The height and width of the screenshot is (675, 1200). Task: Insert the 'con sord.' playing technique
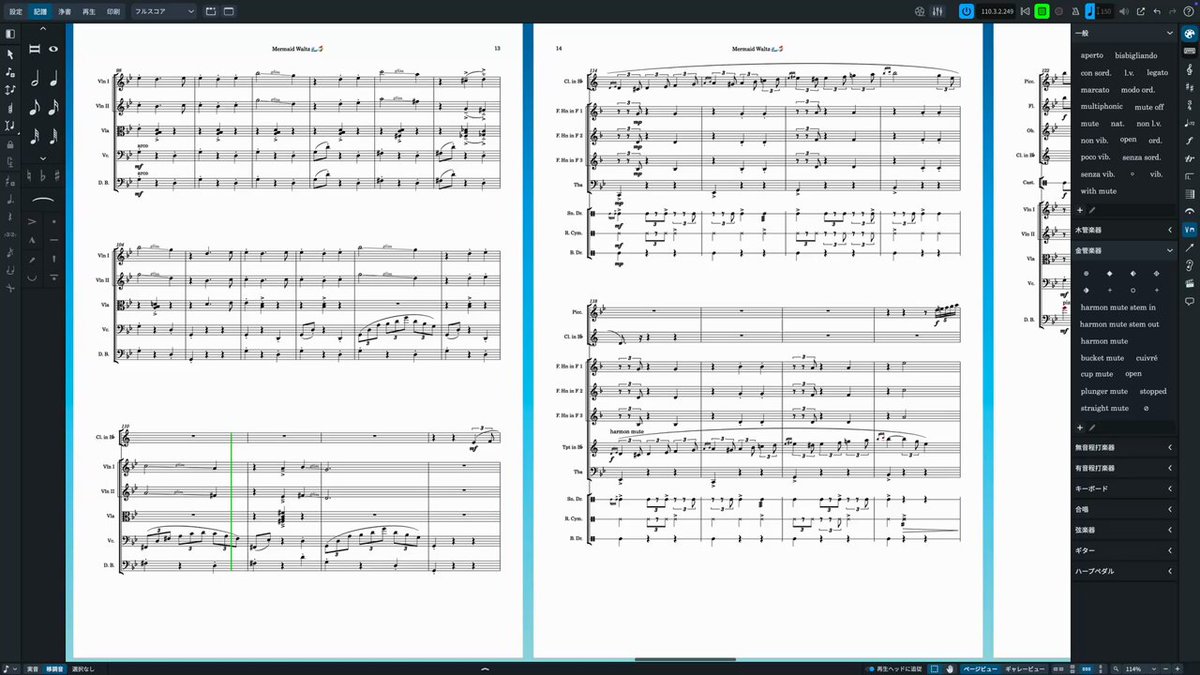coord(1096,73)
